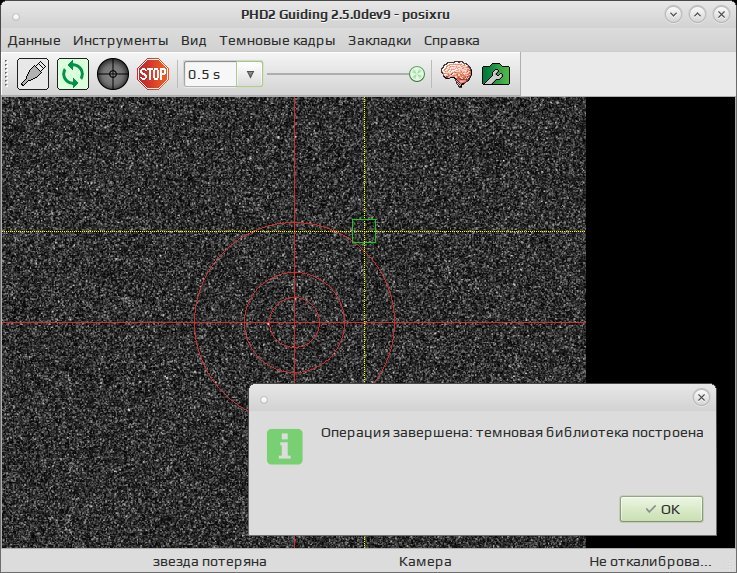
Task: Open advanced settings brain icon
Action: tap(456, 74)
